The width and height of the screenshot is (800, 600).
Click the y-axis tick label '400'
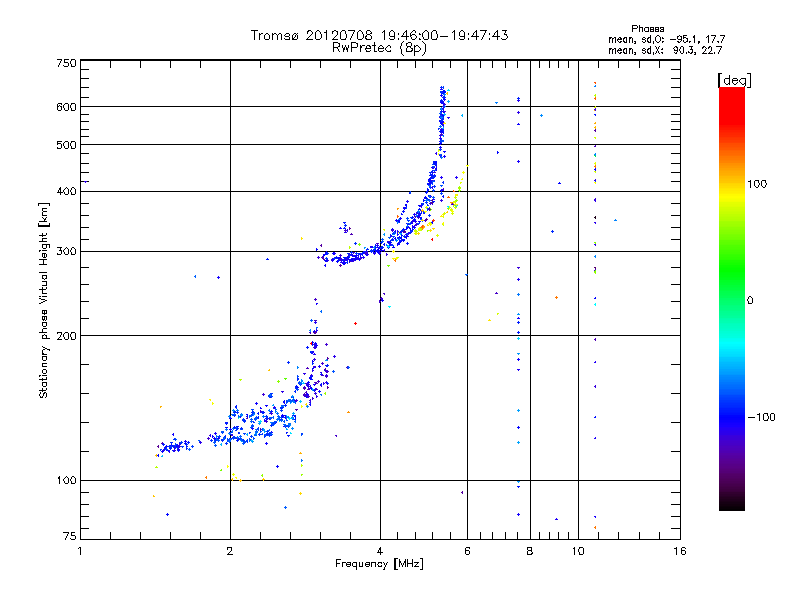tap(66, 192)
